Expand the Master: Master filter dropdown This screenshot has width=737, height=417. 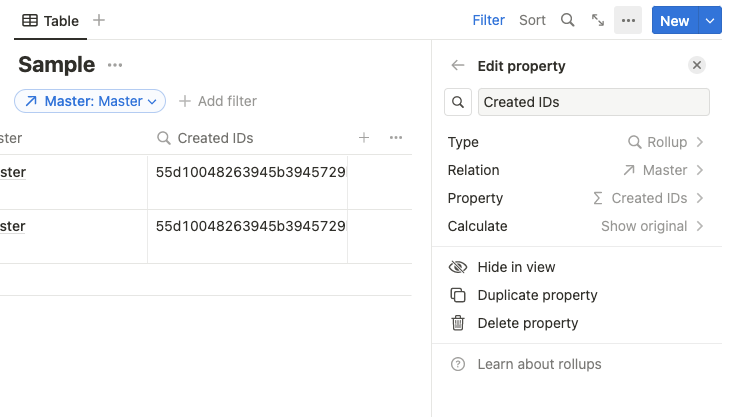(90, 101)
